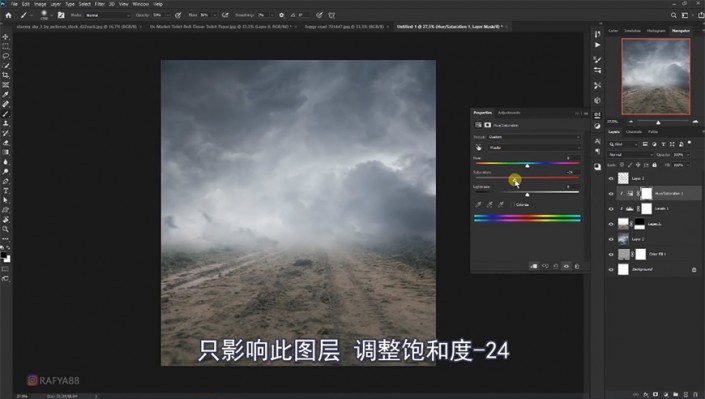Select the Brush tool in the left toolbar
Viewport: 705px width, 399px height.
5,114
